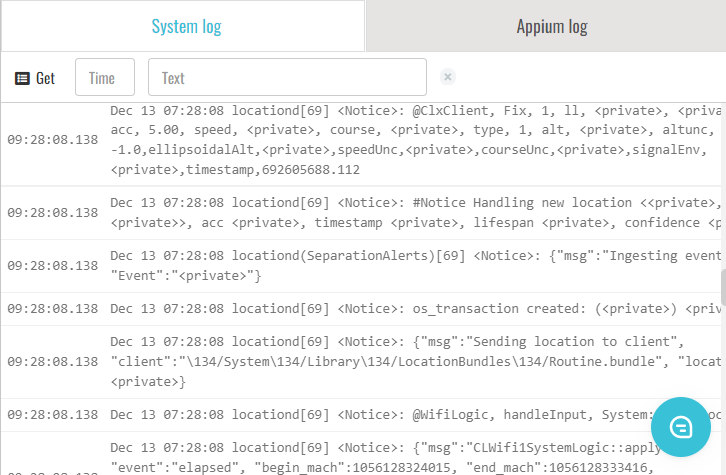Select the '@WifiLogic, handleInput' log entry
This screenshot has width=726, height=475.
(363, 415)
